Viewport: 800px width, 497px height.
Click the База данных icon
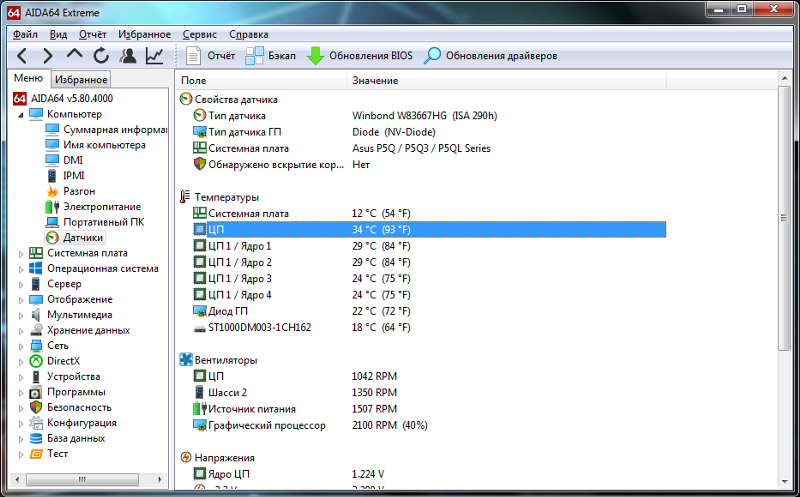[36, 438]
